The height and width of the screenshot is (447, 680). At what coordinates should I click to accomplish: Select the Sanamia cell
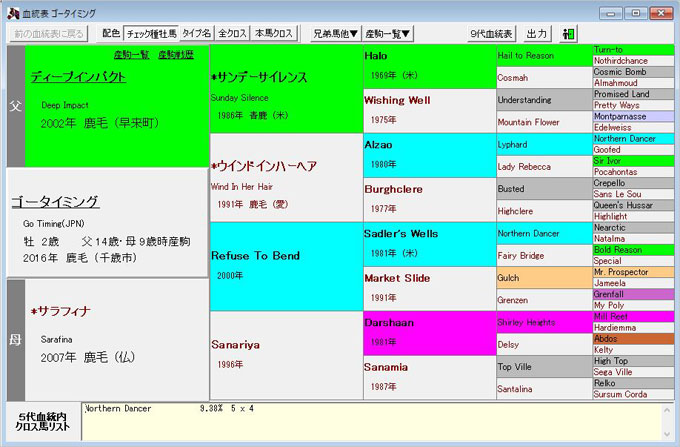pos(430,378)
